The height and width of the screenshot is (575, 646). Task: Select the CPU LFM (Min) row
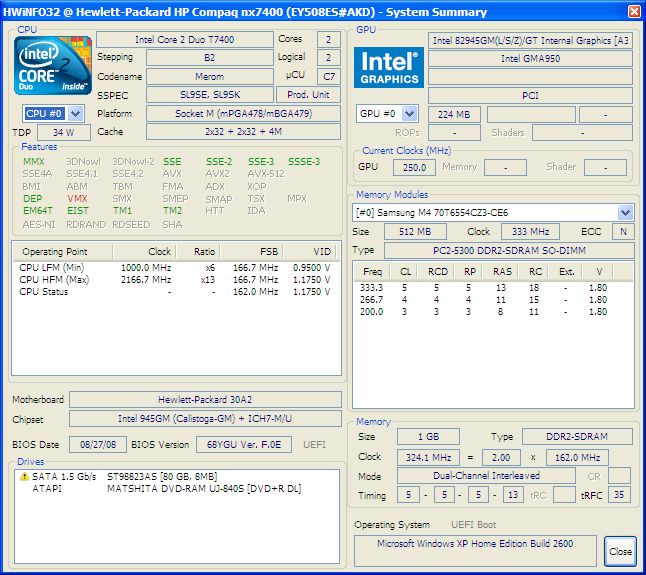(176, 268)
